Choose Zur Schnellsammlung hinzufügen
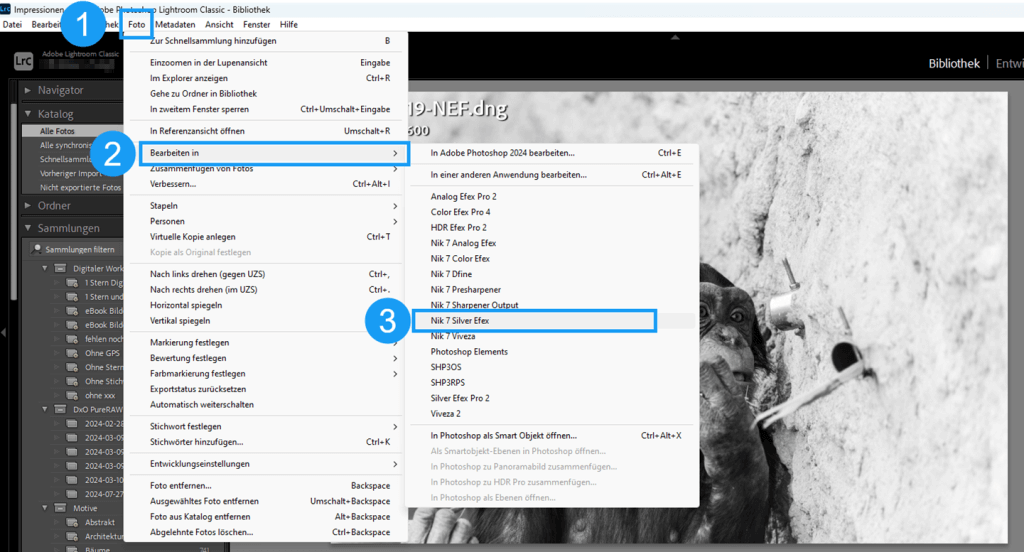 pos(266,41)
